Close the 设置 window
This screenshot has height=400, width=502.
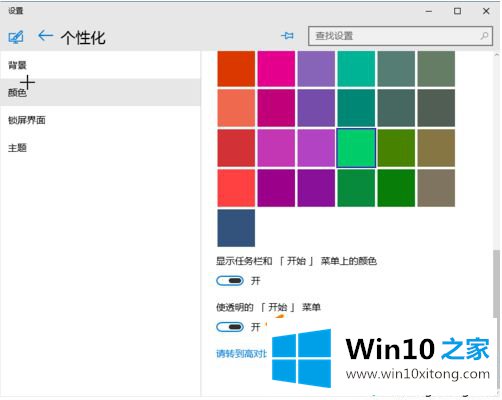tap(486, 11)
